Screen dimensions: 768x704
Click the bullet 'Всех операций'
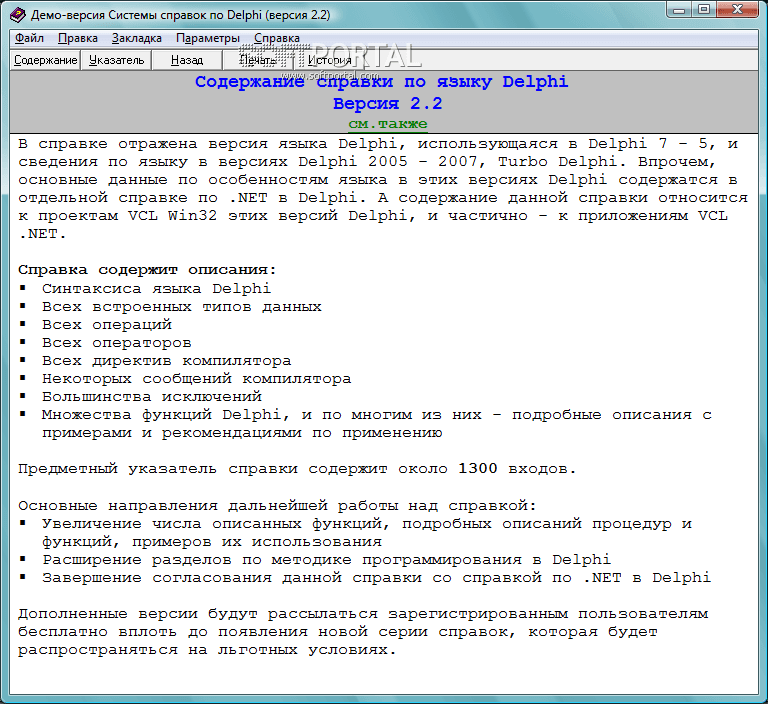click(x=107, y=325)
